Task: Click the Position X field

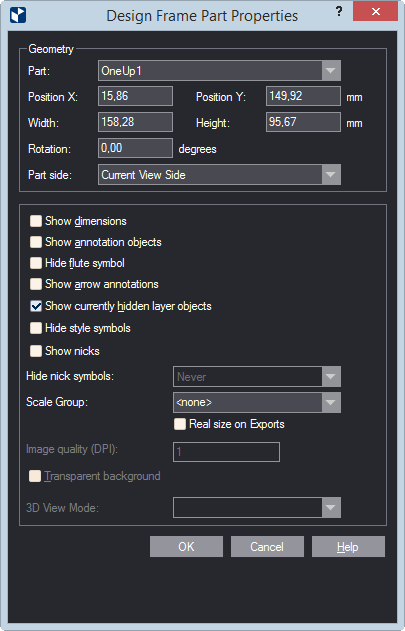Action: 135,96
